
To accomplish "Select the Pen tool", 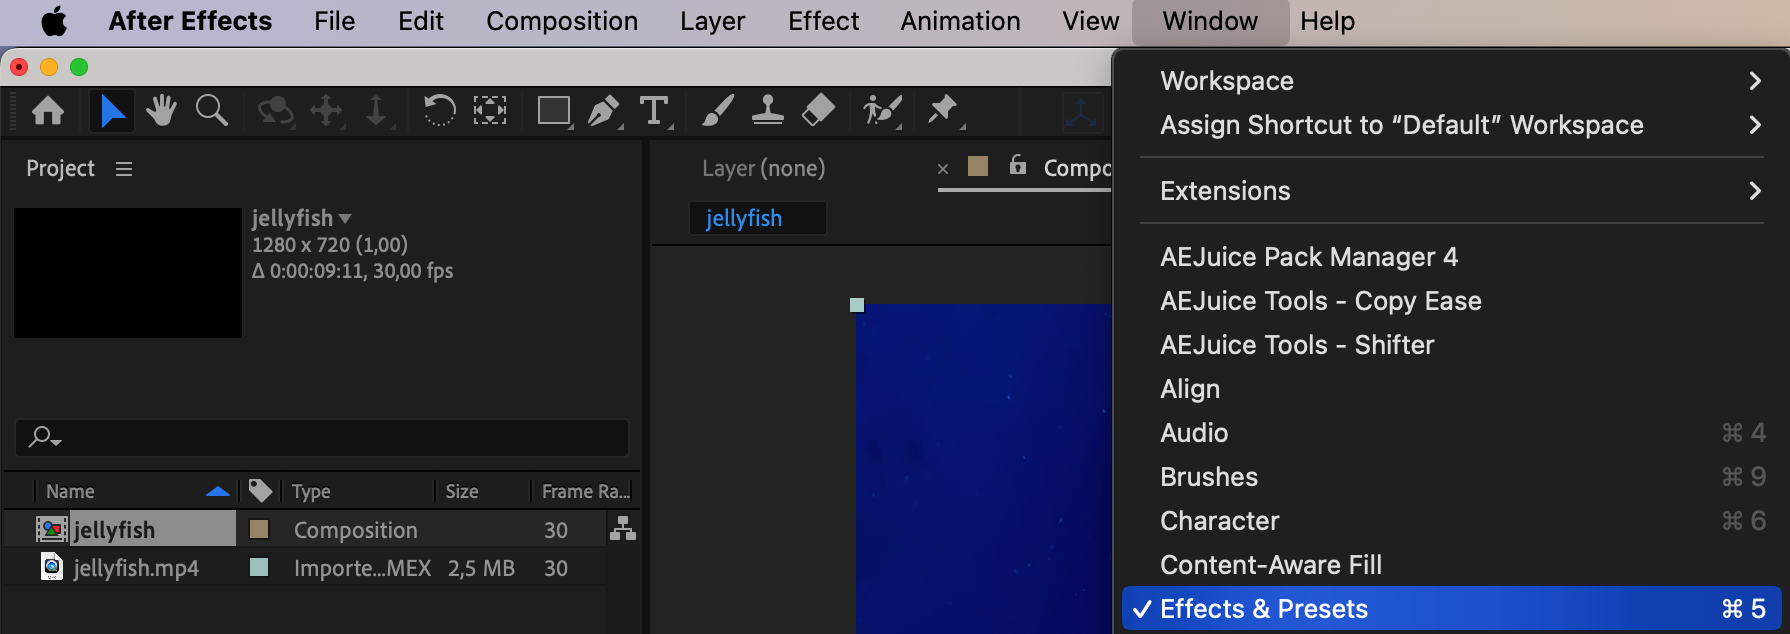I will pyautogui.click(x=604, y=111).
